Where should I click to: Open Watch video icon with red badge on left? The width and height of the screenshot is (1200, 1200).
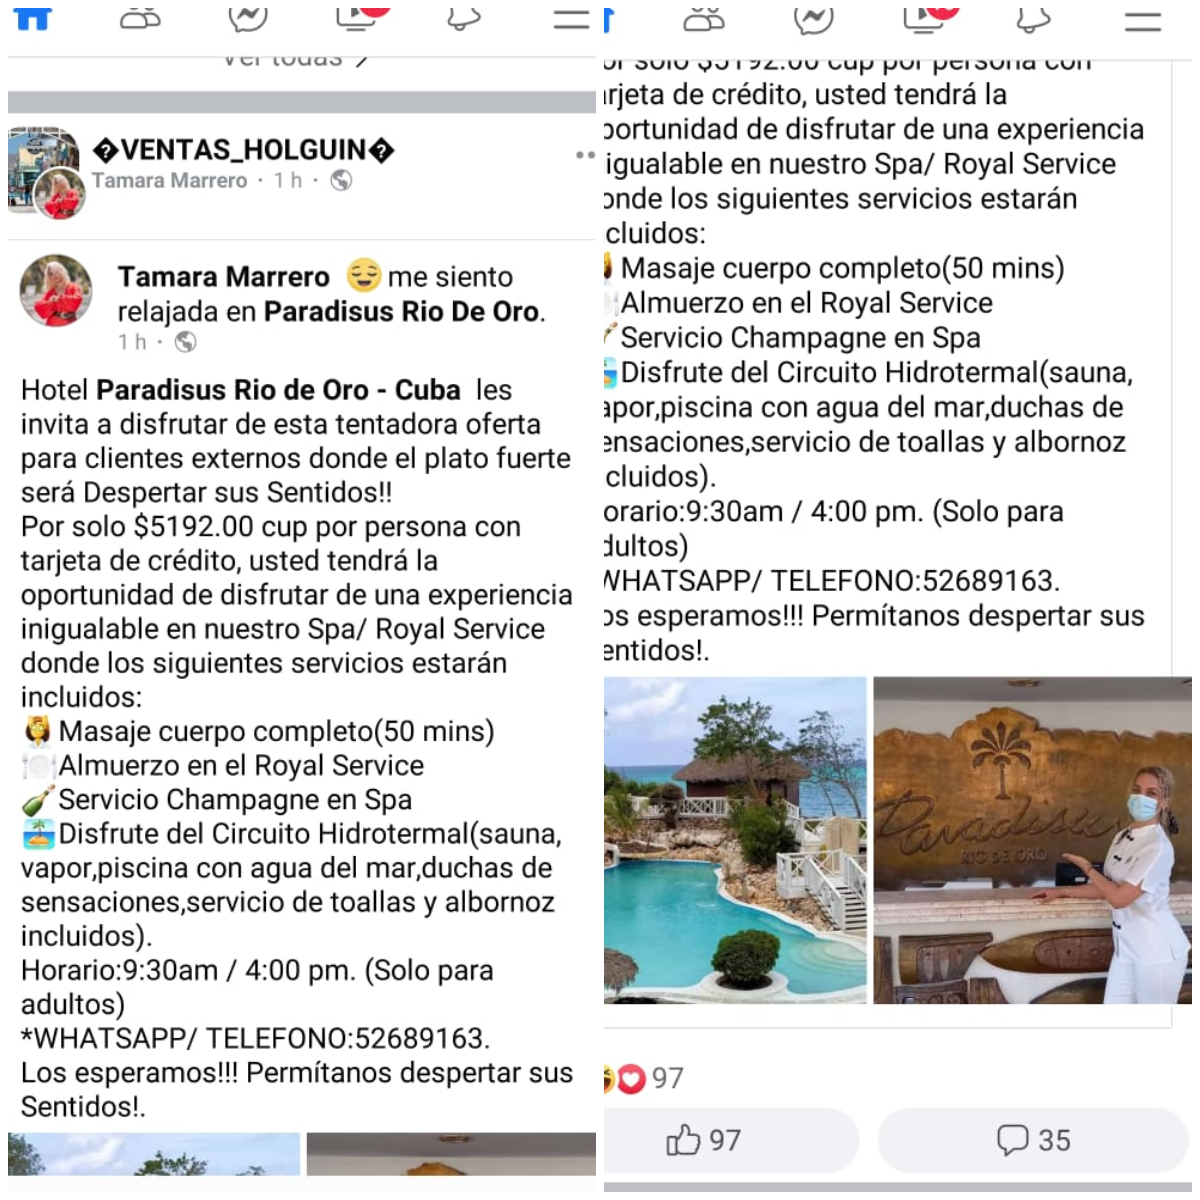[362, 16]
